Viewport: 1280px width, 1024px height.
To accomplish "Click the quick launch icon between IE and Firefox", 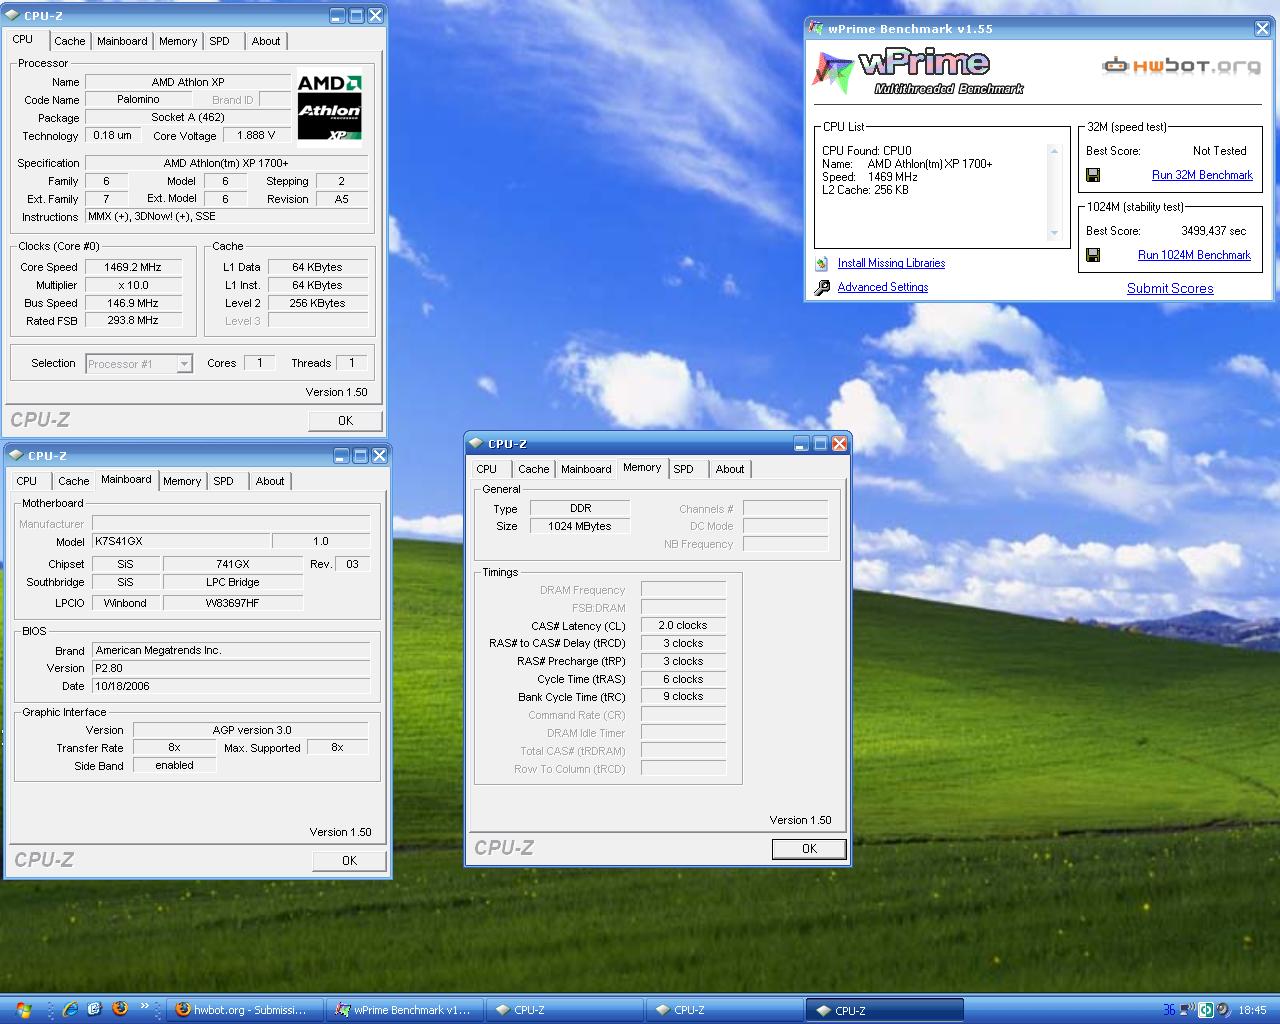I will [95, 1009].
